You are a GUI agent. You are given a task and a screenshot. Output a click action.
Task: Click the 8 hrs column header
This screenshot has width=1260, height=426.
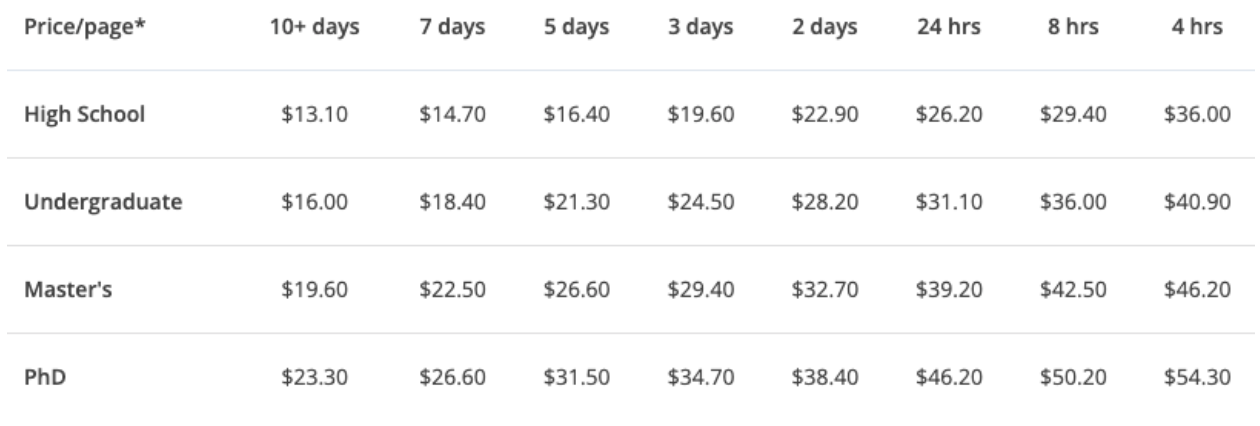point(1073,28)
